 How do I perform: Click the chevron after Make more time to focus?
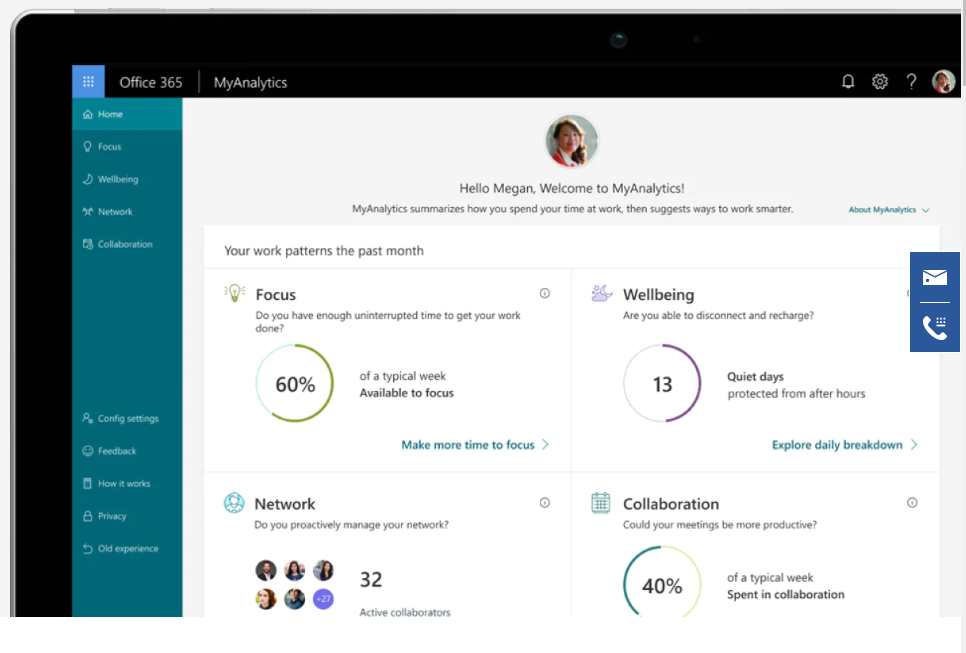click(x=545, y=445)
